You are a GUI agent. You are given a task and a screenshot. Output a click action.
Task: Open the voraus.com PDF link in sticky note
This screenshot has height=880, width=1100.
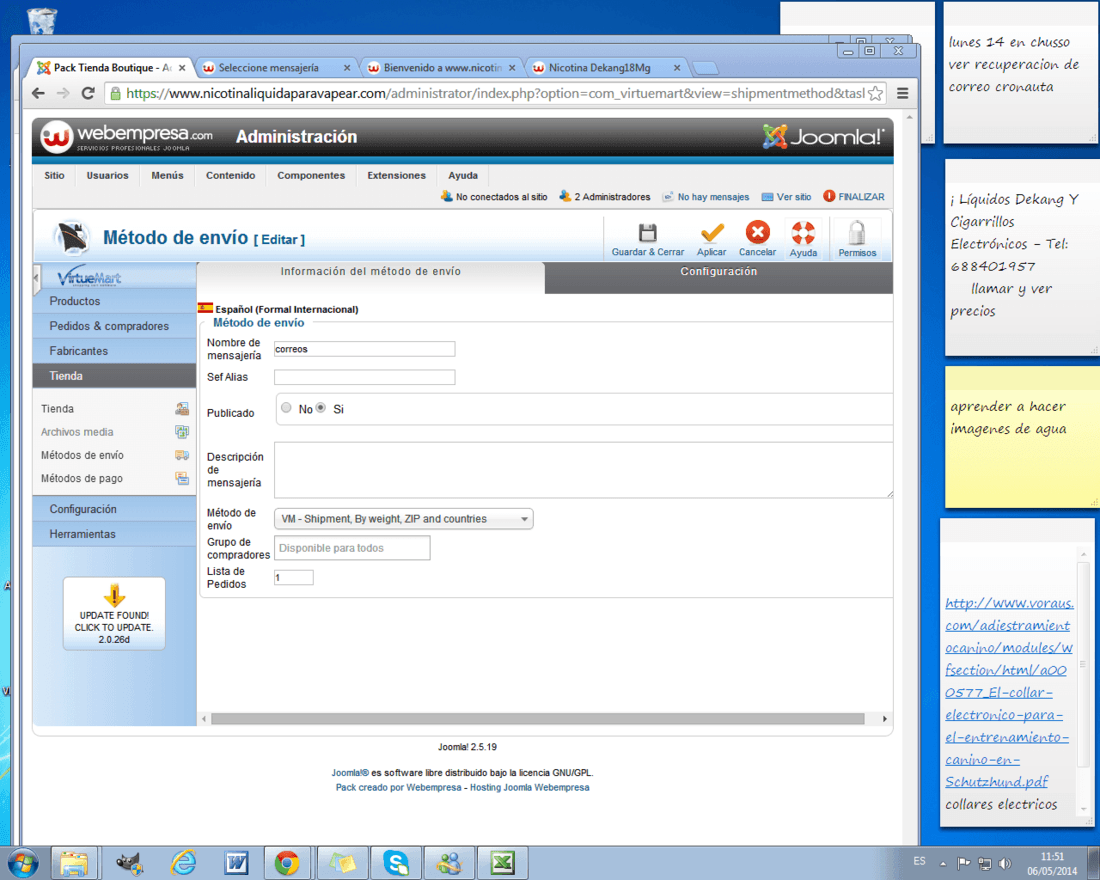coord(1009,692)
